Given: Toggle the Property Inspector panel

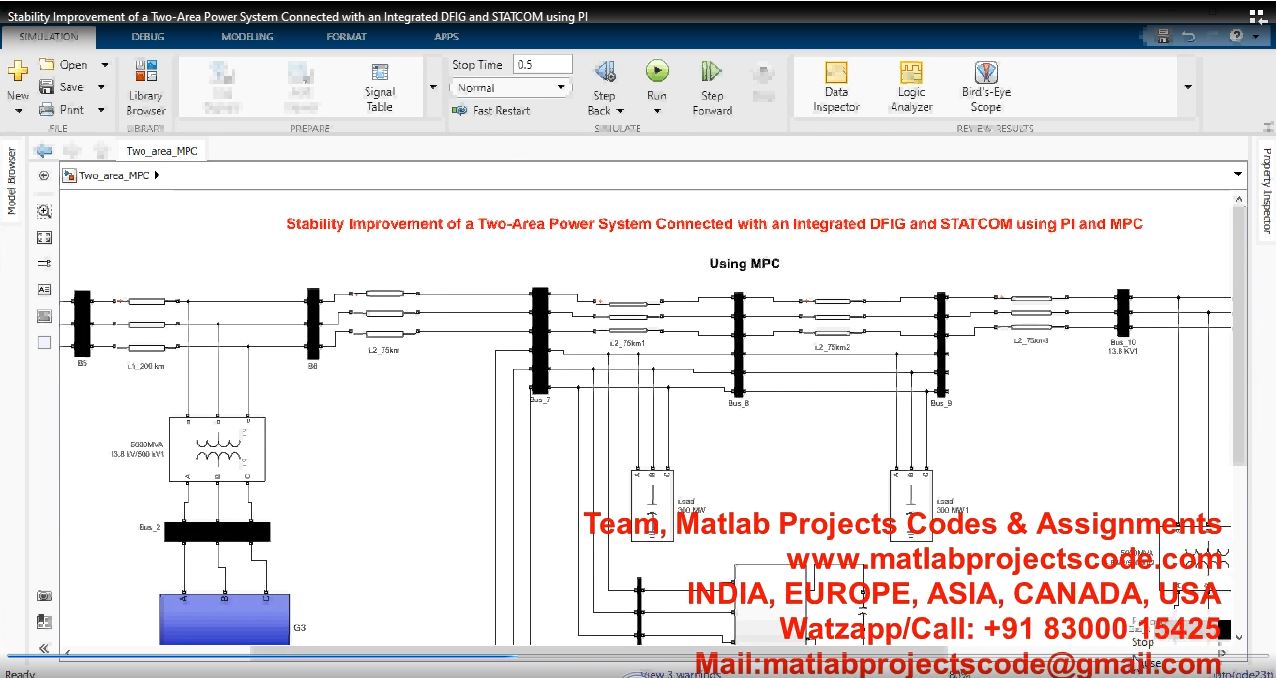Looking at the screenshot, I should coord(1266,190).
